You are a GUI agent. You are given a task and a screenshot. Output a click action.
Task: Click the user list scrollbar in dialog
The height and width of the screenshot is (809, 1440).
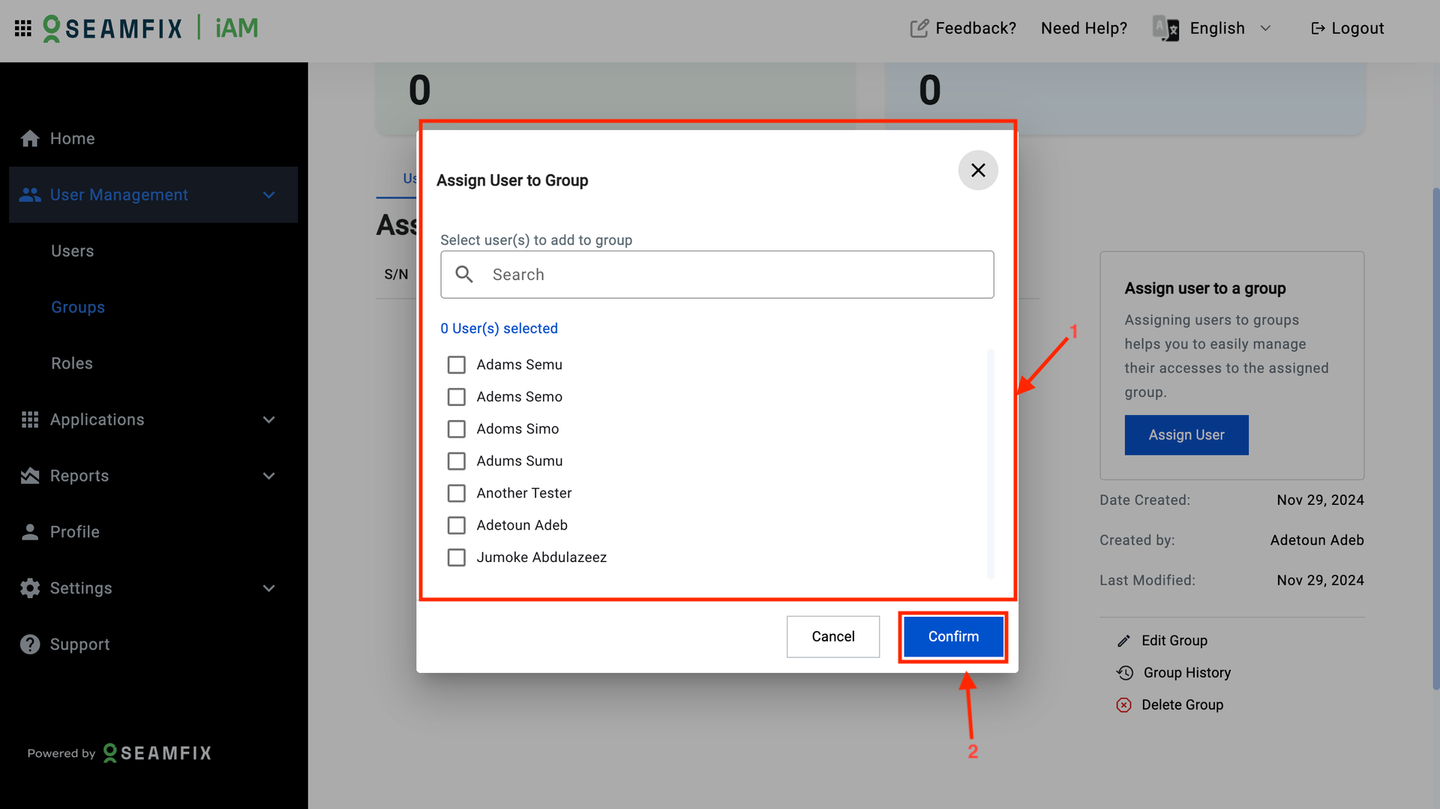[x=990, y=463]
